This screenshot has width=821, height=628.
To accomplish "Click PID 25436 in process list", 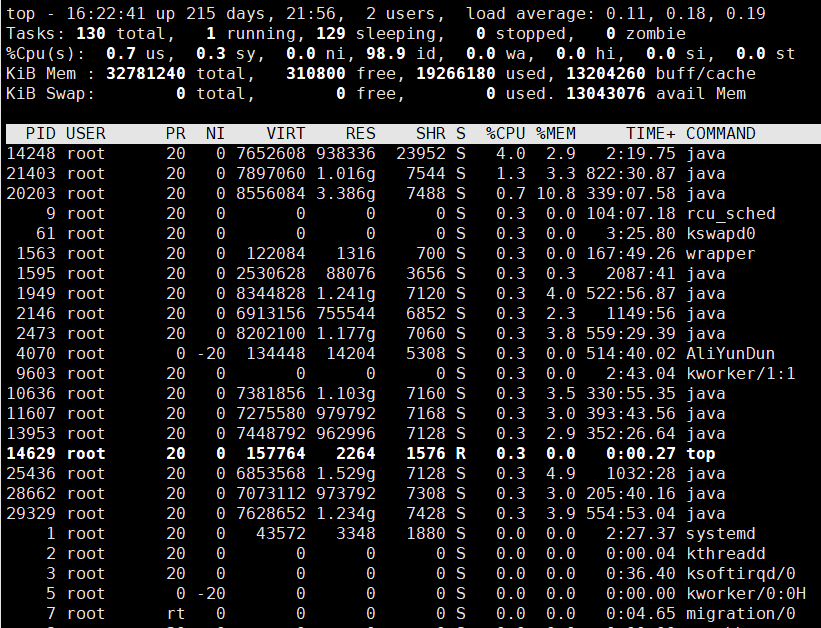I will click(30, 473).
